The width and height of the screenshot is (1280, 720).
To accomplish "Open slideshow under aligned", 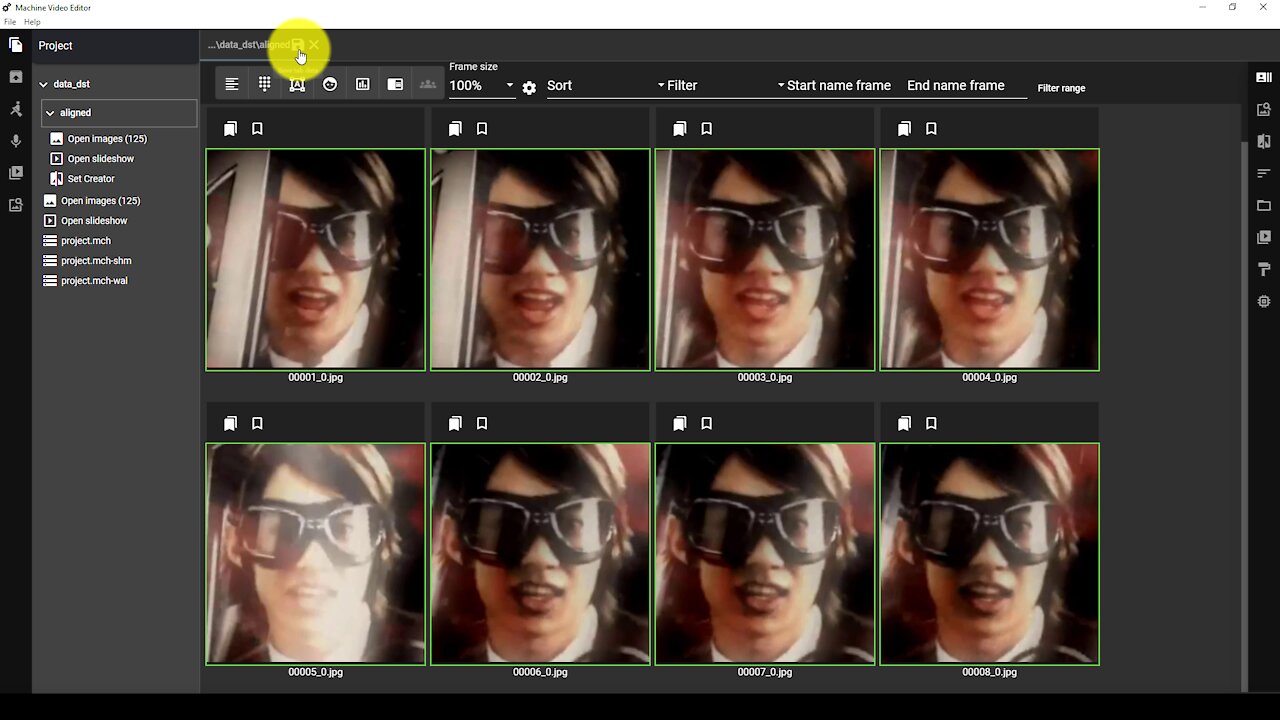I will [x=100, y=159].
